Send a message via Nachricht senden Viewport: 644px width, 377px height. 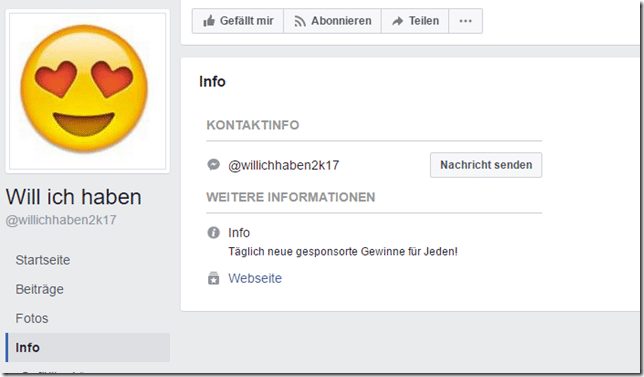[486, 165]
